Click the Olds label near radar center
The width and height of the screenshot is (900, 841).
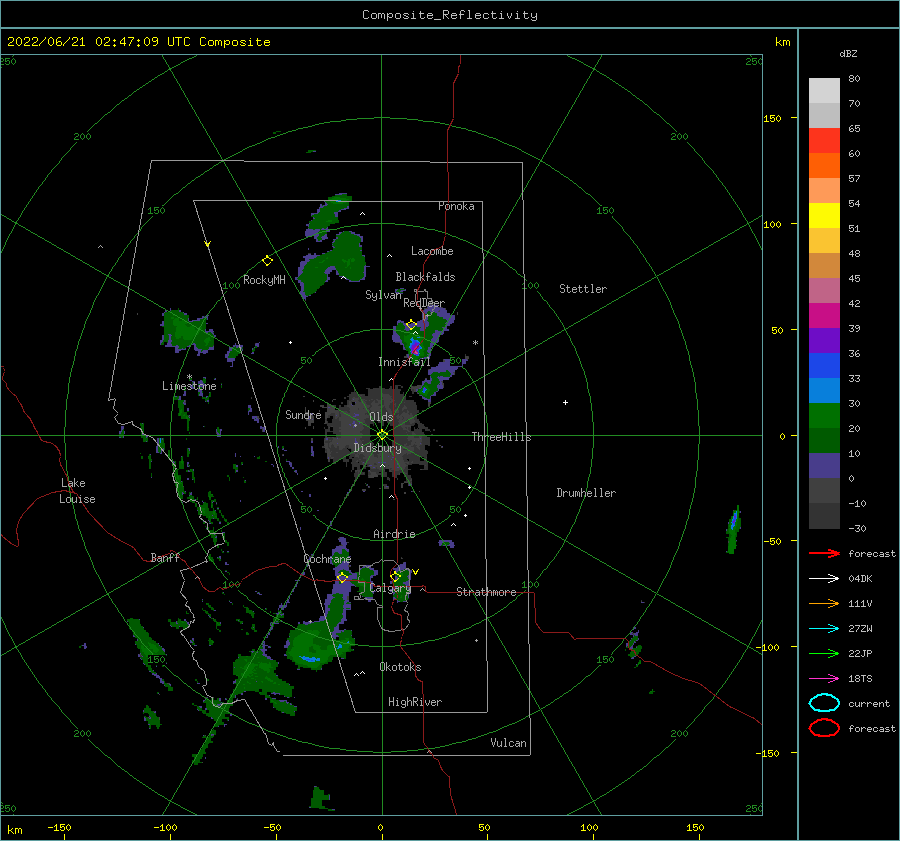click(x=381, y=417)
